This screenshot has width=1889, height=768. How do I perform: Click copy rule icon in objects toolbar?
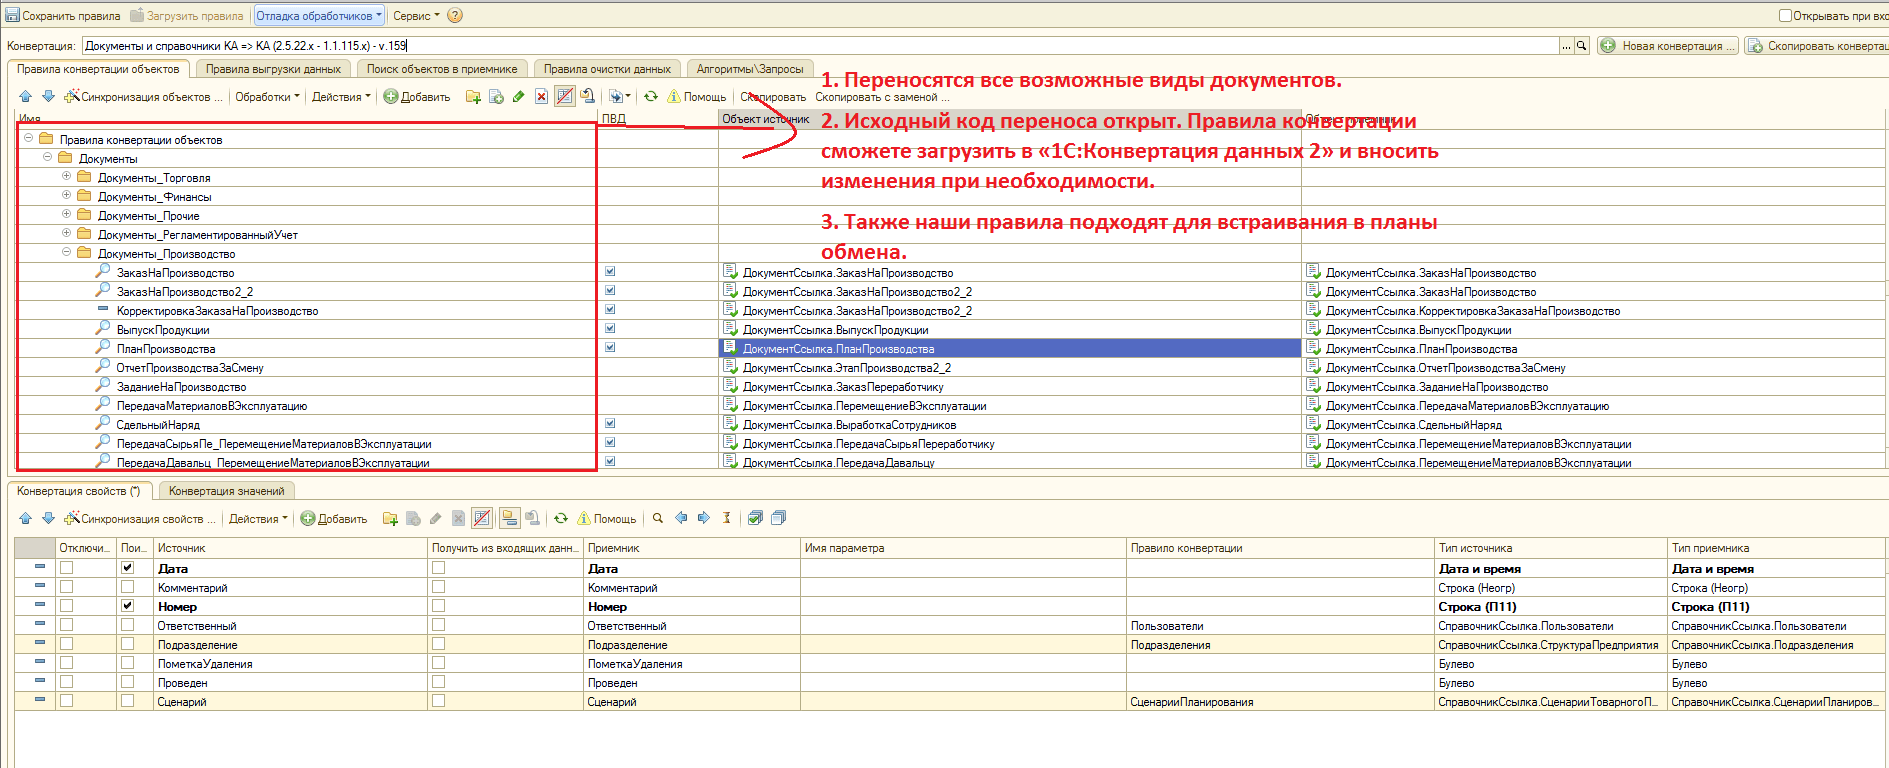(496, 97)
